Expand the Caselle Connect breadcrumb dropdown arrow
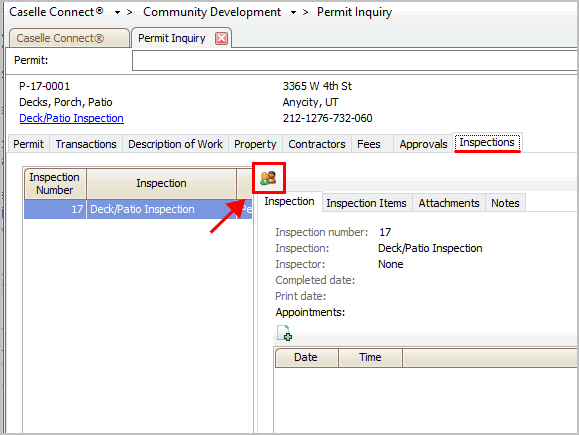Viewport: 579px width, 435px height. [117, 13]
